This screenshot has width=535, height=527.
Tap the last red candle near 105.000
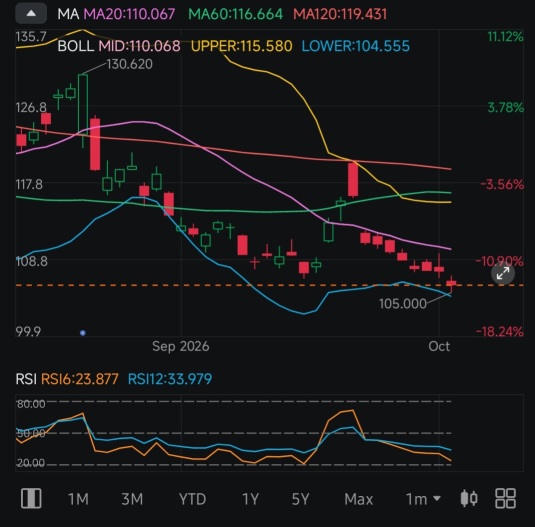click(451, 283)
